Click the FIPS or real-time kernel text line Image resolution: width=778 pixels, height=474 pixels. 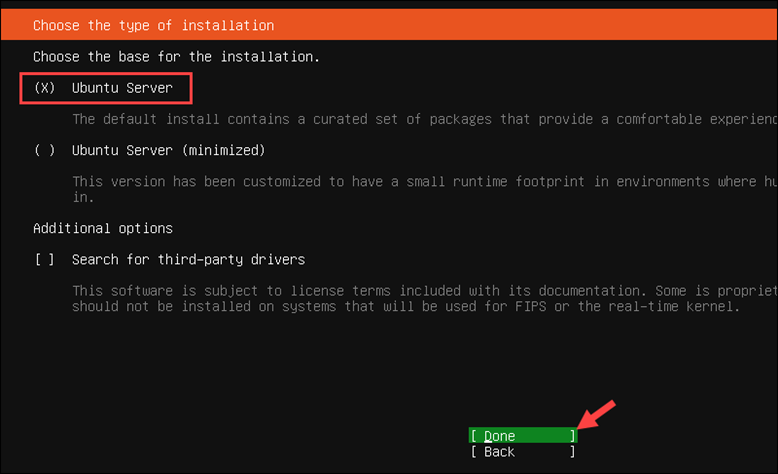pos(406,306)
